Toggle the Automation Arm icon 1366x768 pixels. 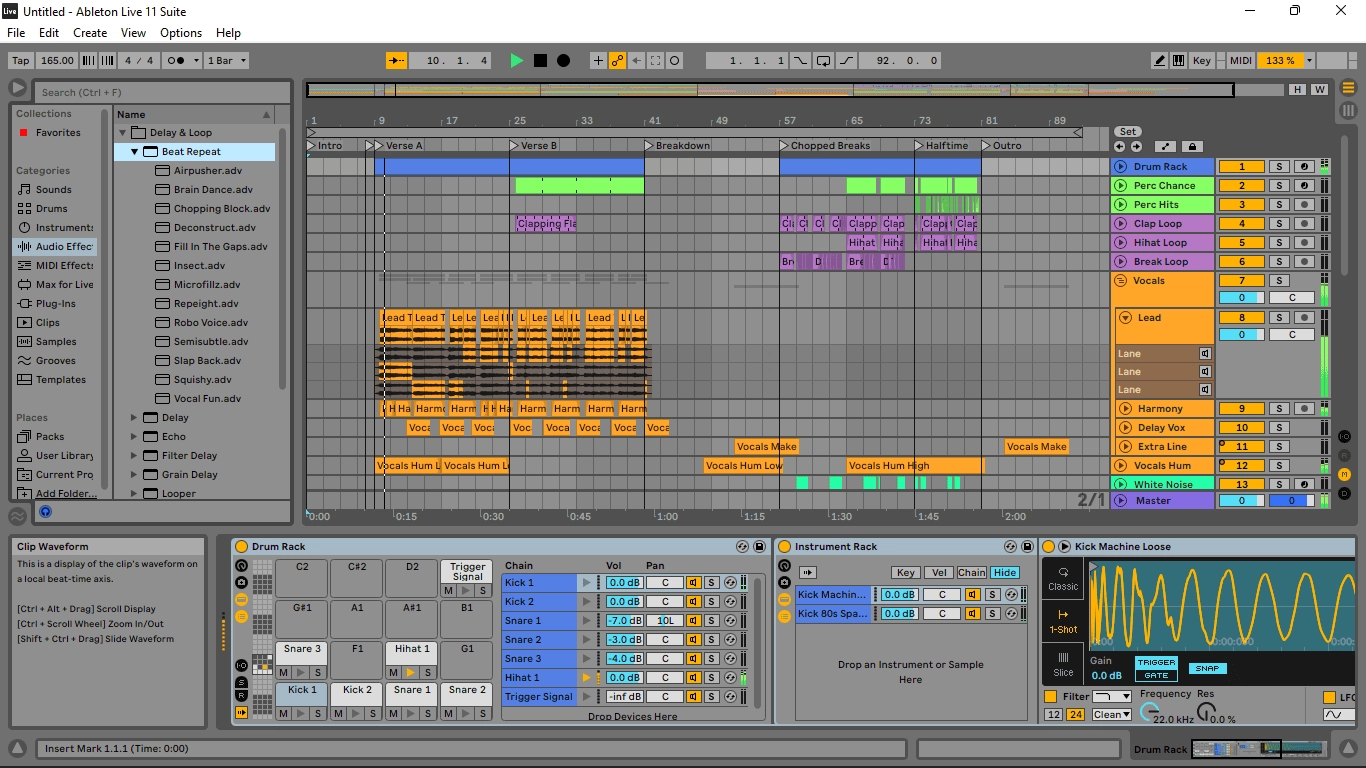(x=617, y=61)
